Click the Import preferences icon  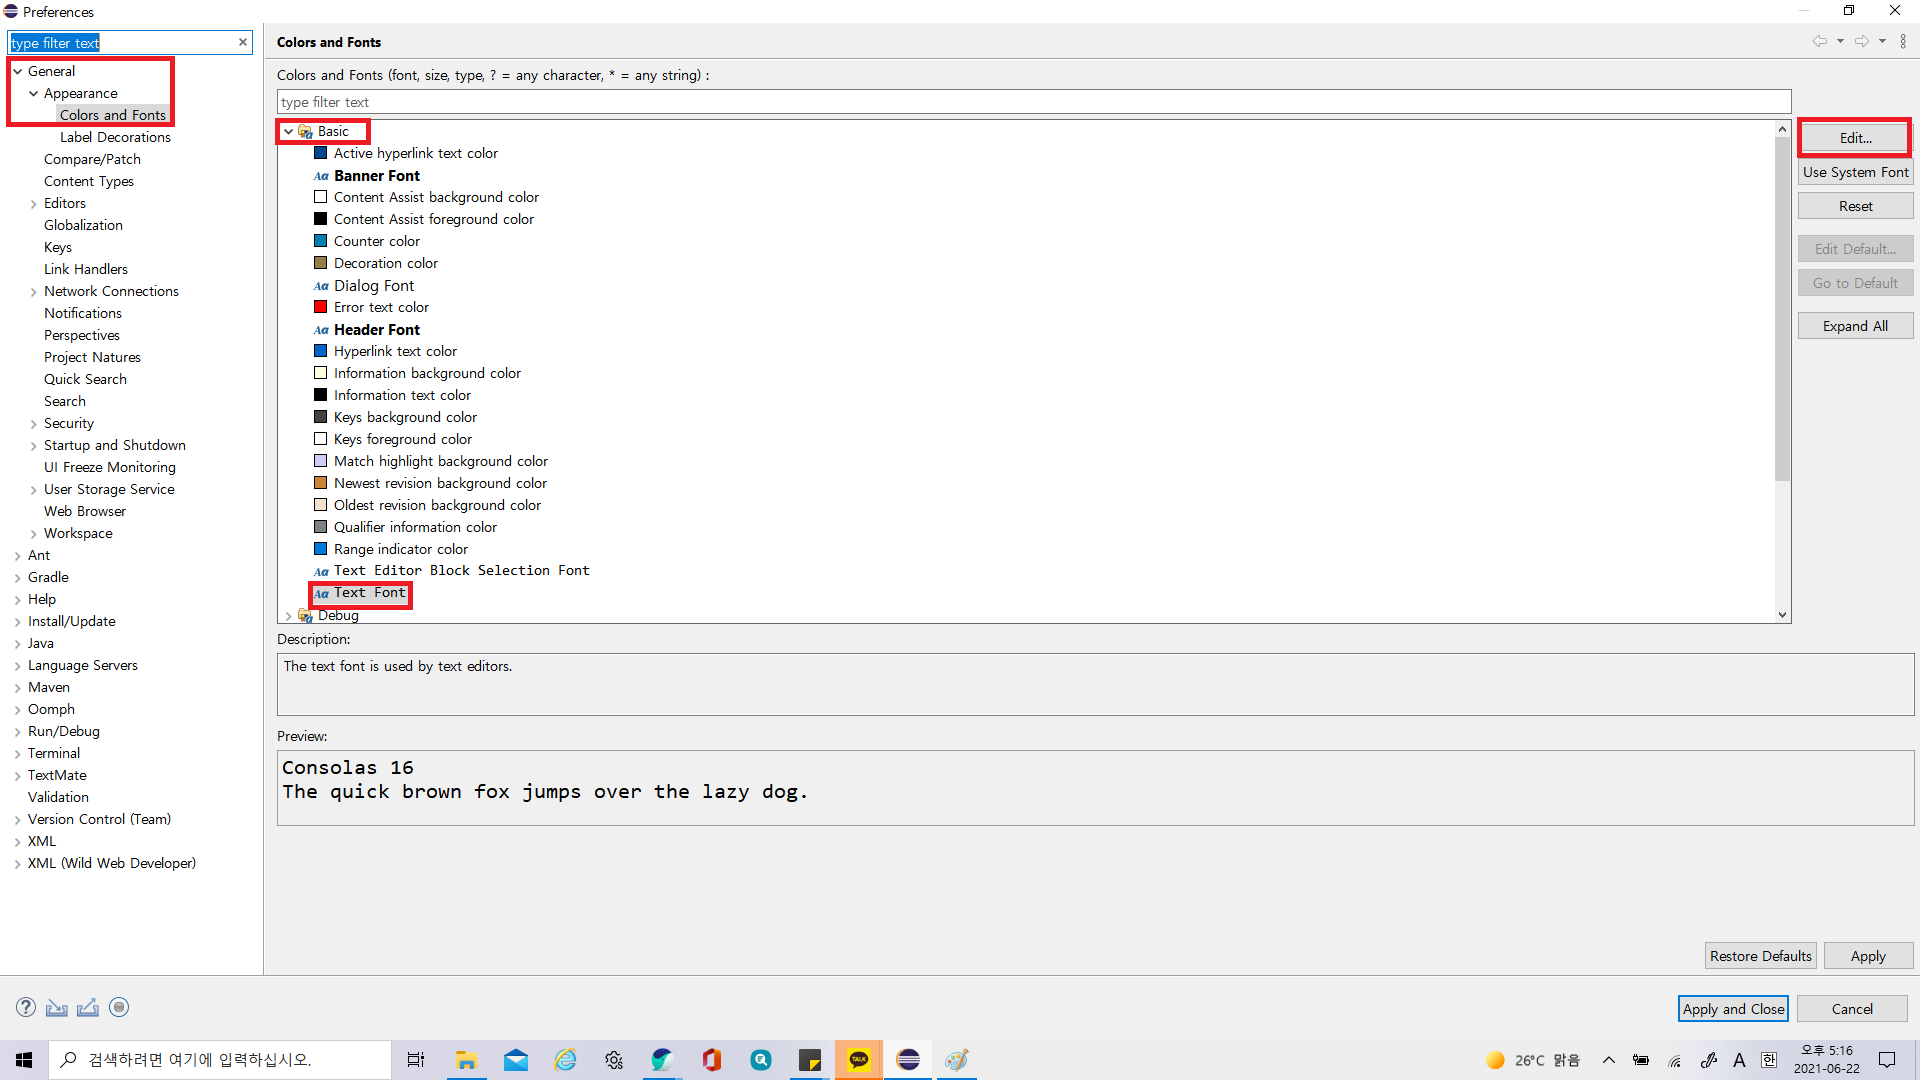pos(57,1007)
